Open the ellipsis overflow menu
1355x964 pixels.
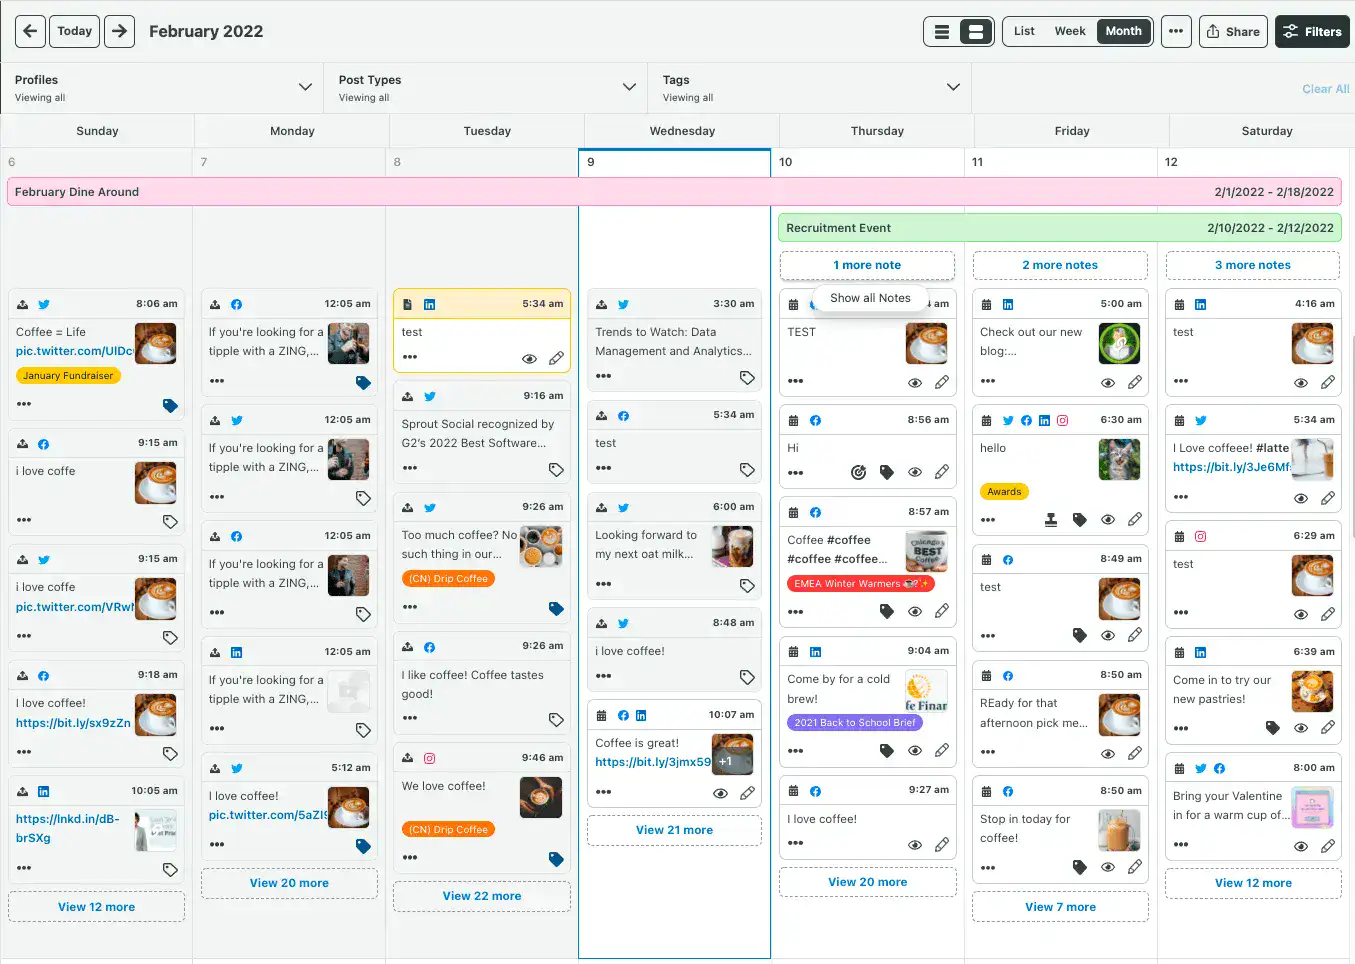tap(1176, 31)
